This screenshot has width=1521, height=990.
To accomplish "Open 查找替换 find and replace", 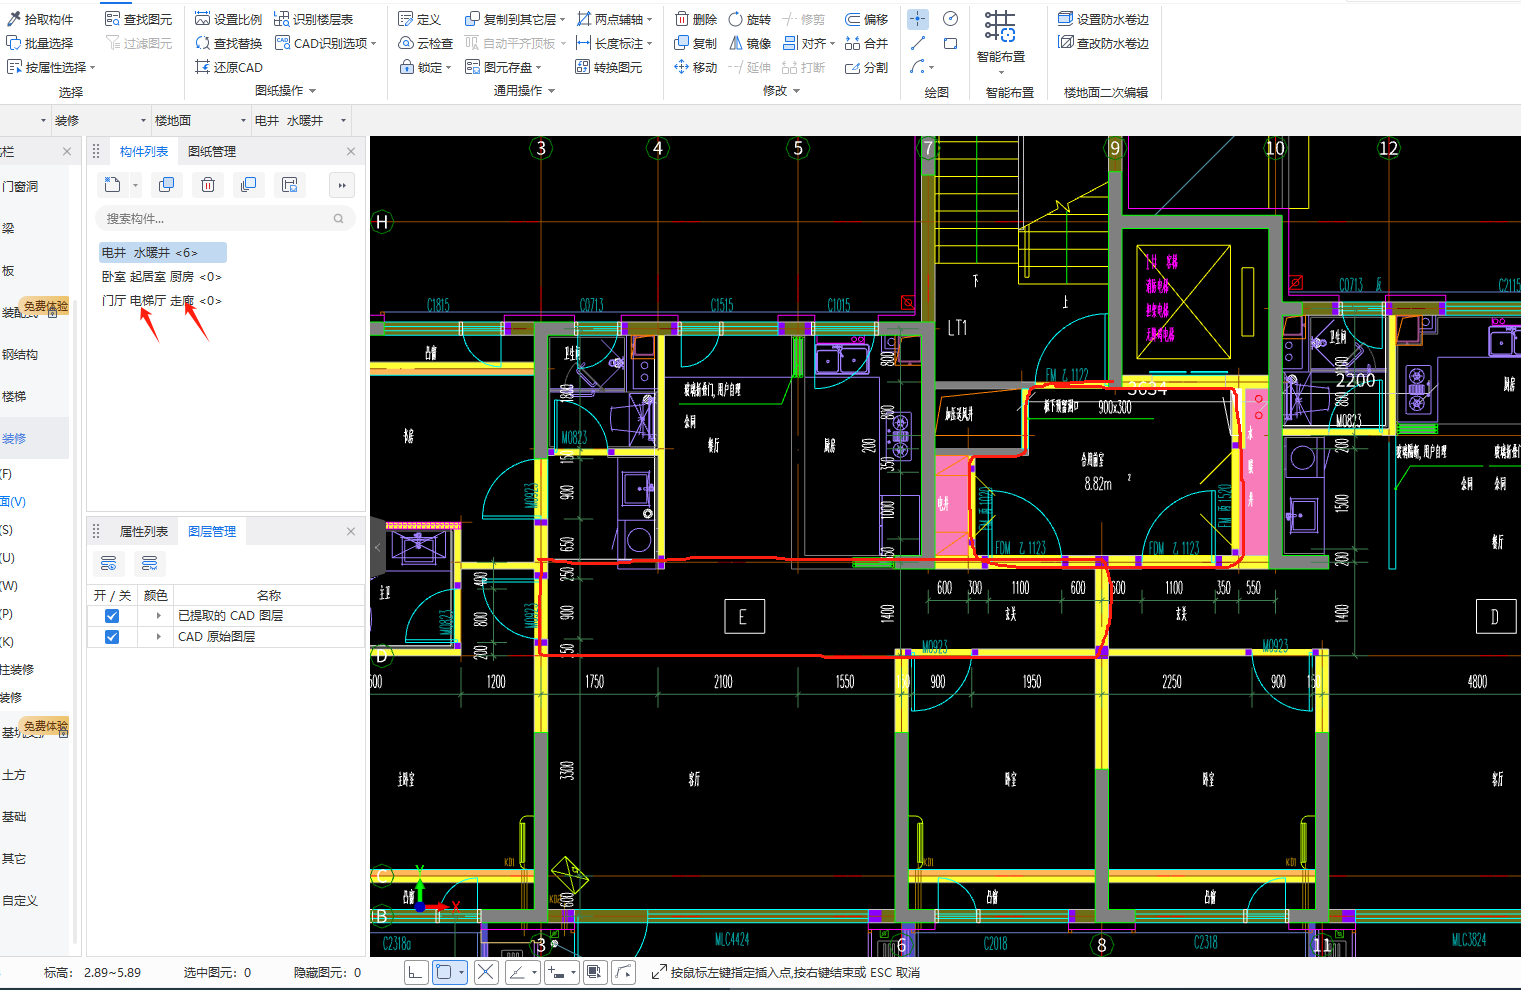I will pyautogui.click(x=229, y=43).
